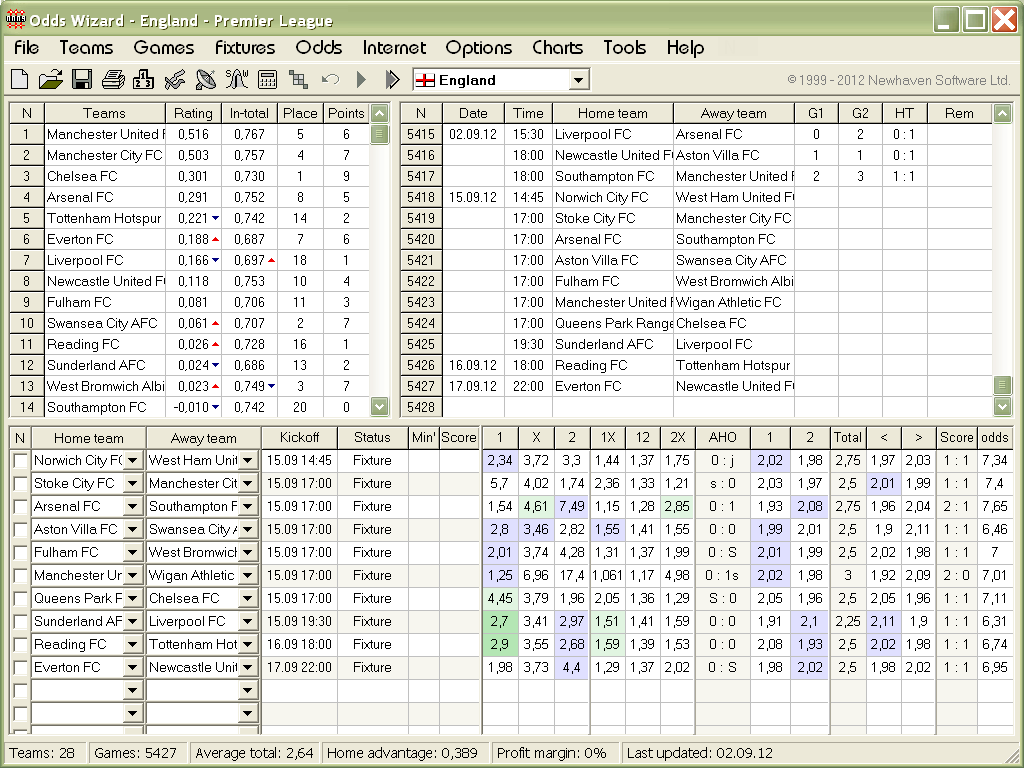The image size is (1024, 768).
Task: Click teams table scroll down arrow
Action: pos(379,406)
